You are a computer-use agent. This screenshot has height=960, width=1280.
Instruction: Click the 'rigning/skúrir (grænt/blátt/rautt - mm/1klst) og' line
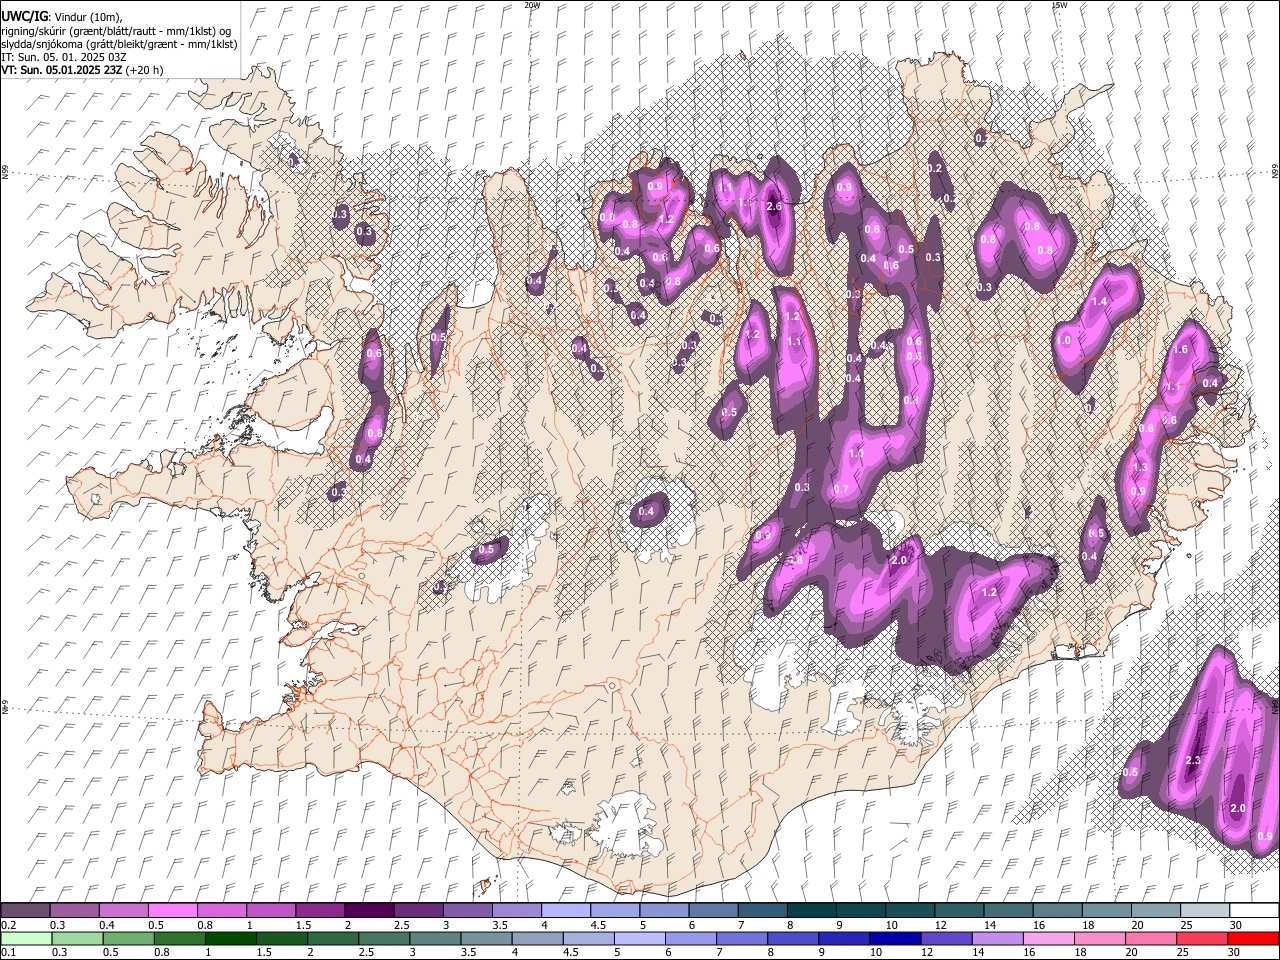point(116,31)
